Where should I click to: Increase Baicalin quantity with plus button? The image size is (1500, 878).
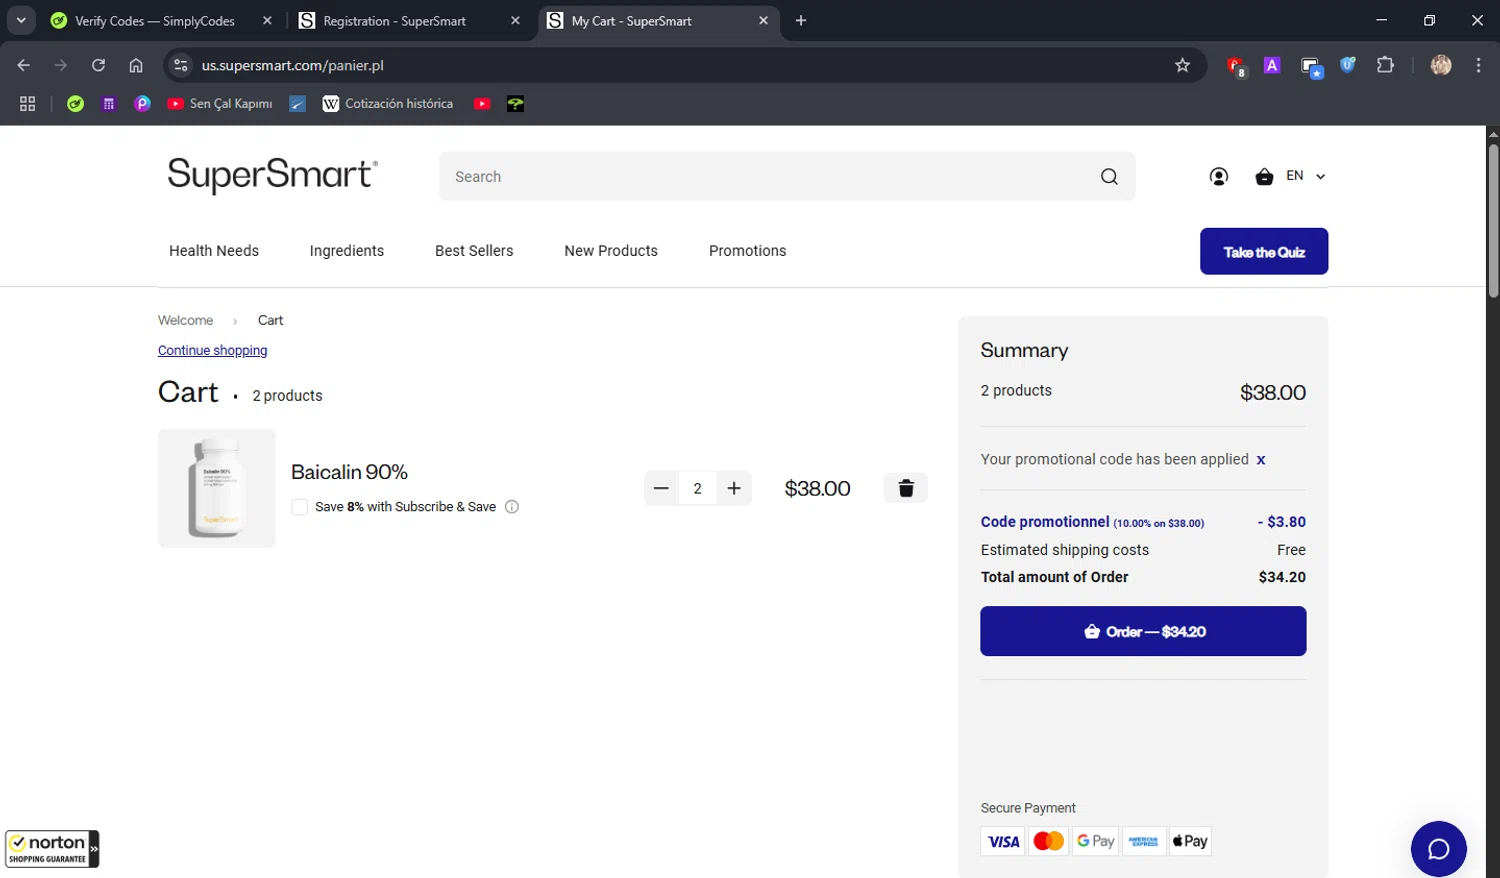coord(734,488)
